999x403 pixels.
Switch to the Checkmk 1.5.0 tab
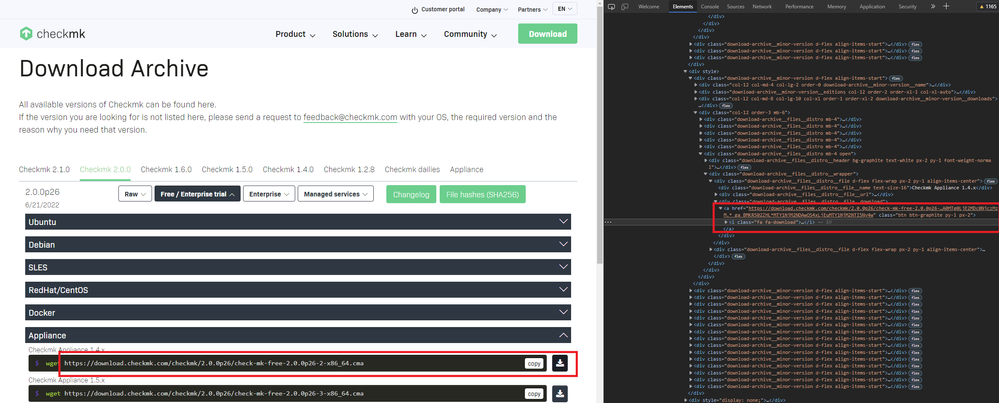[x=227, y=169]
